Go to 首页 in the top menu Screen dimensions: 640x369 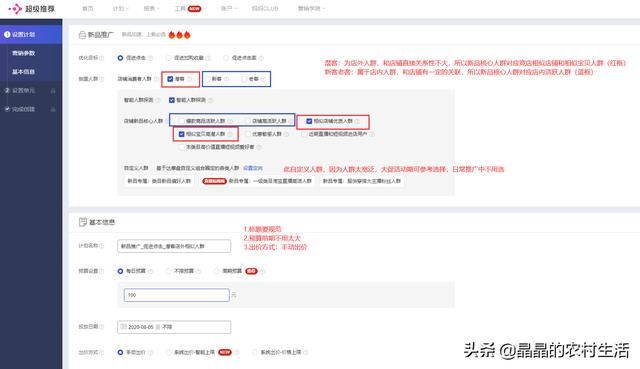tap(88, 9)
